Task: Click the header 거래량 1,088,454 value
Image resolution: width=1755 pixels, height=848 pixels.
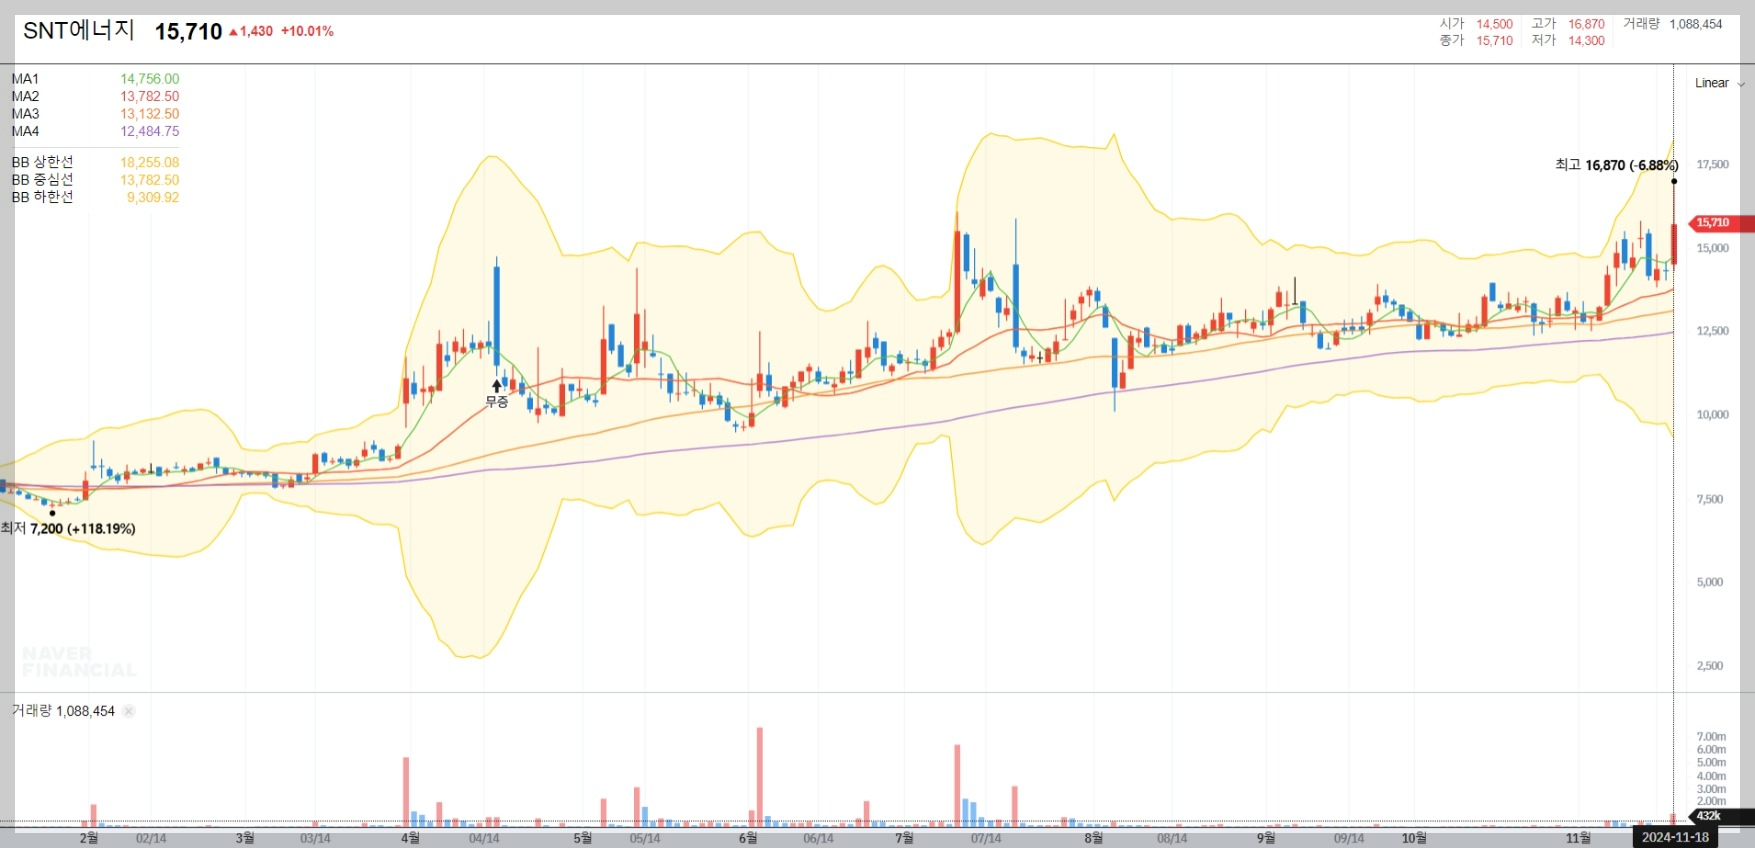Action: 1696,24
